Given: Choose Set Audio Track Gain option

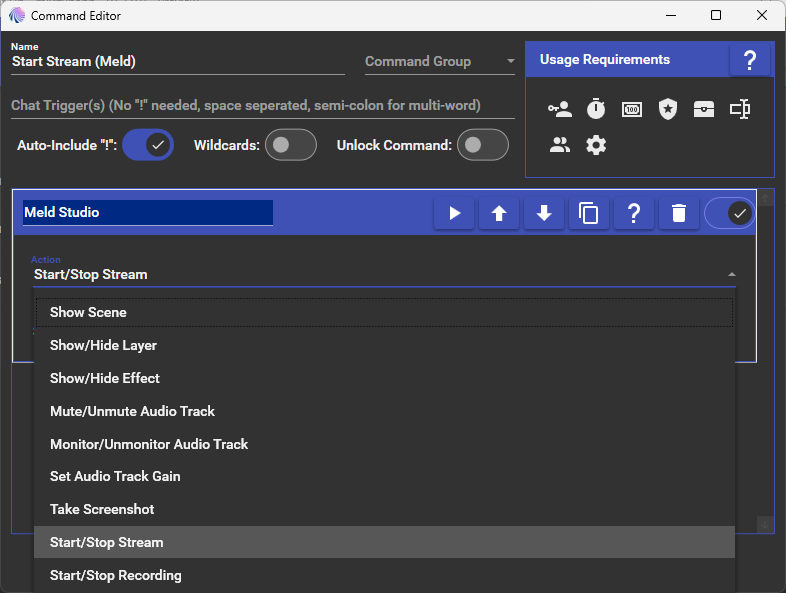Looking at the screenshot, I should coord(384,476).
